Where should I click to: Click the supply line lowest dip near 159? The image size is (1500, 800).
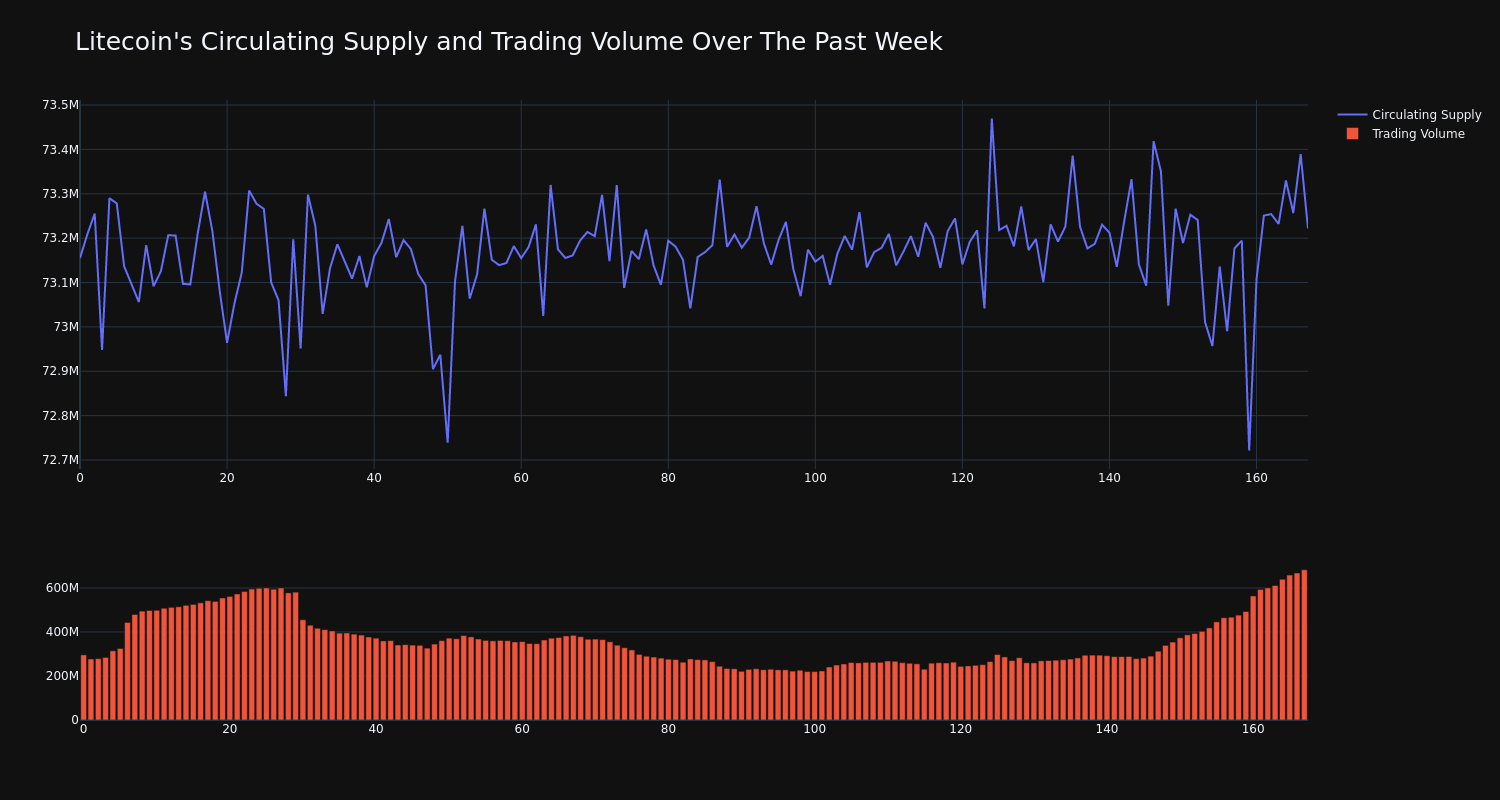[1249, 449]
